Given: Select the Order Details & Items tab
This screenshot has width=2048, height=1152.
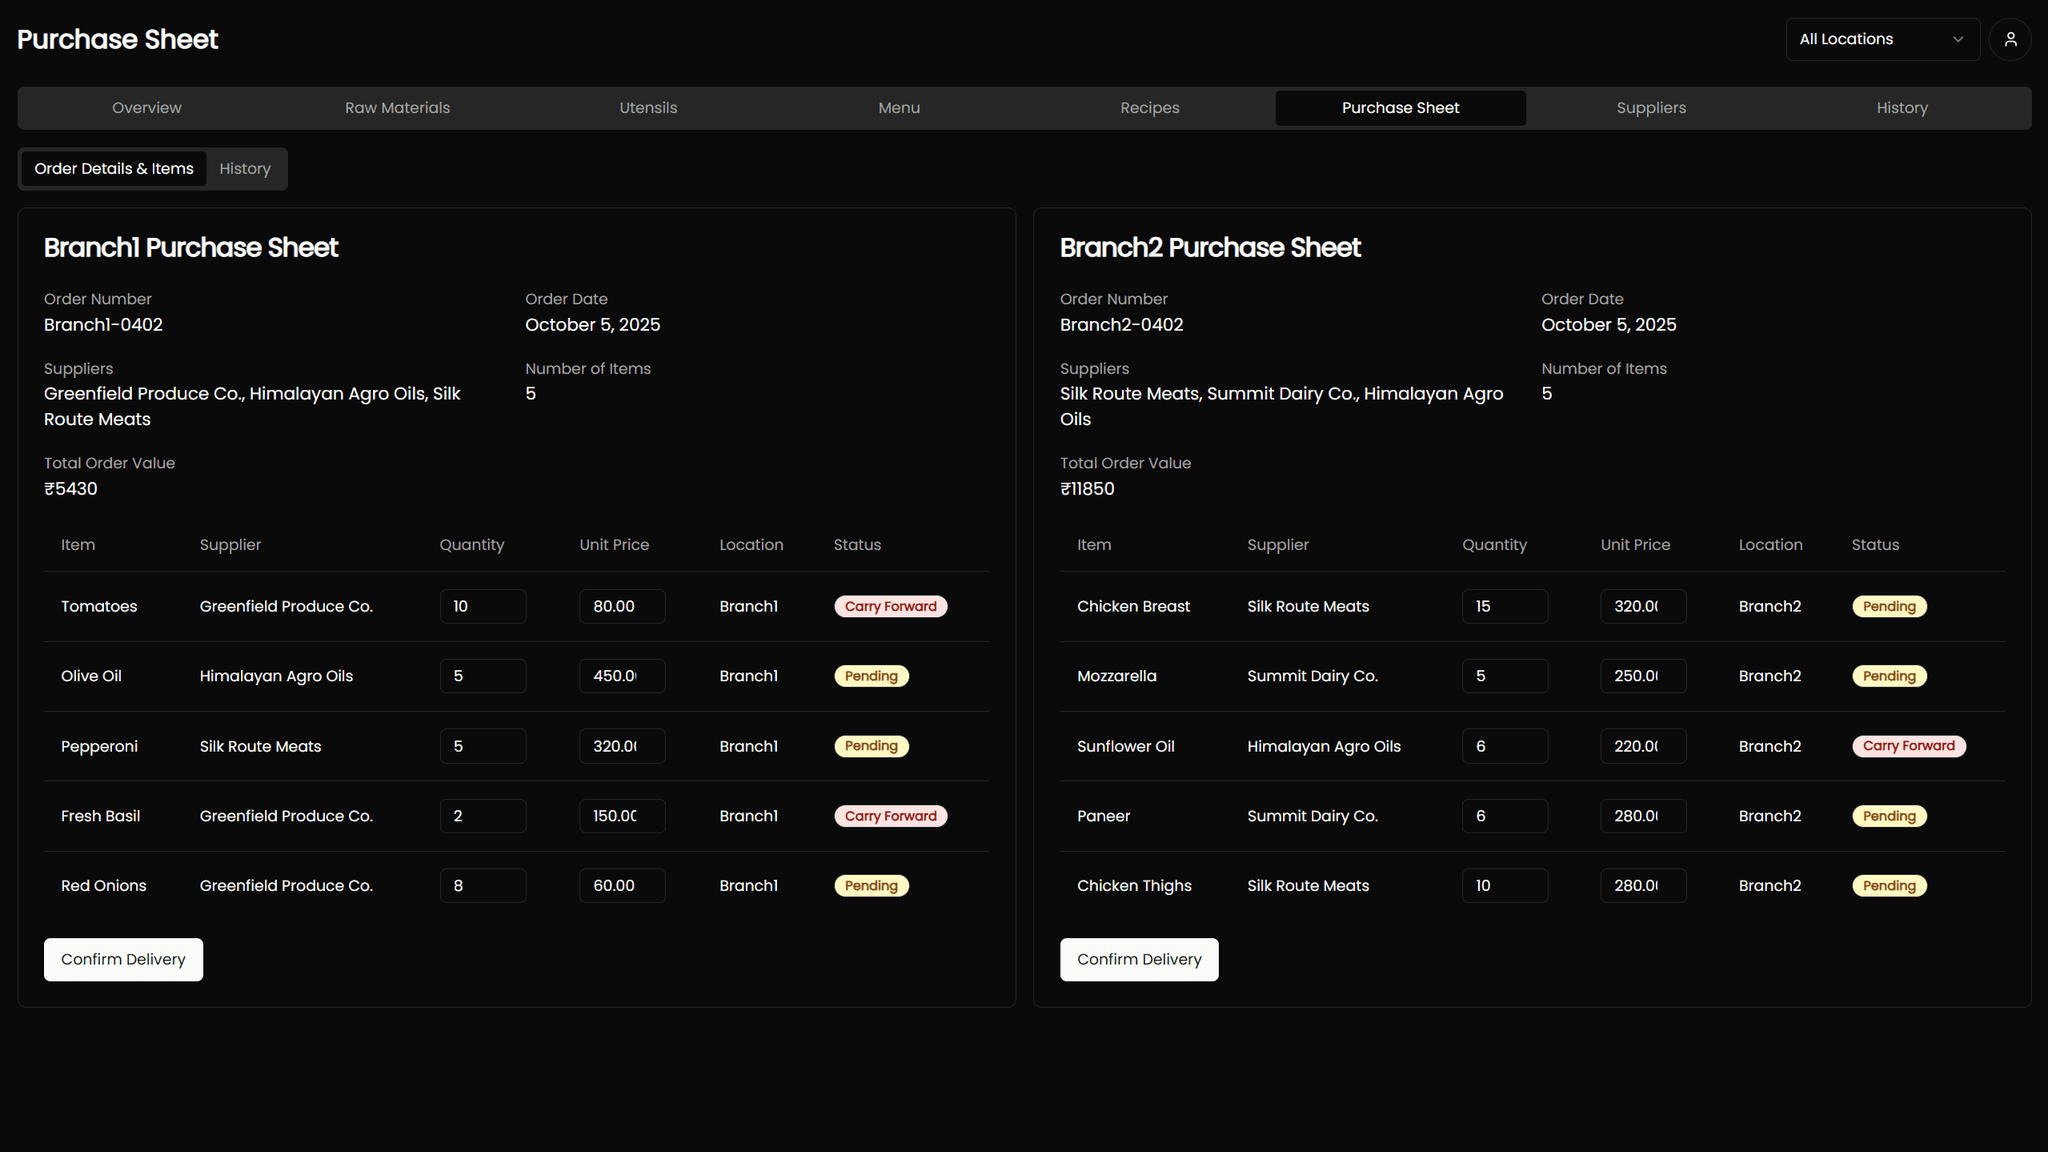Looking at the screenshot, I should click(113, 168).
